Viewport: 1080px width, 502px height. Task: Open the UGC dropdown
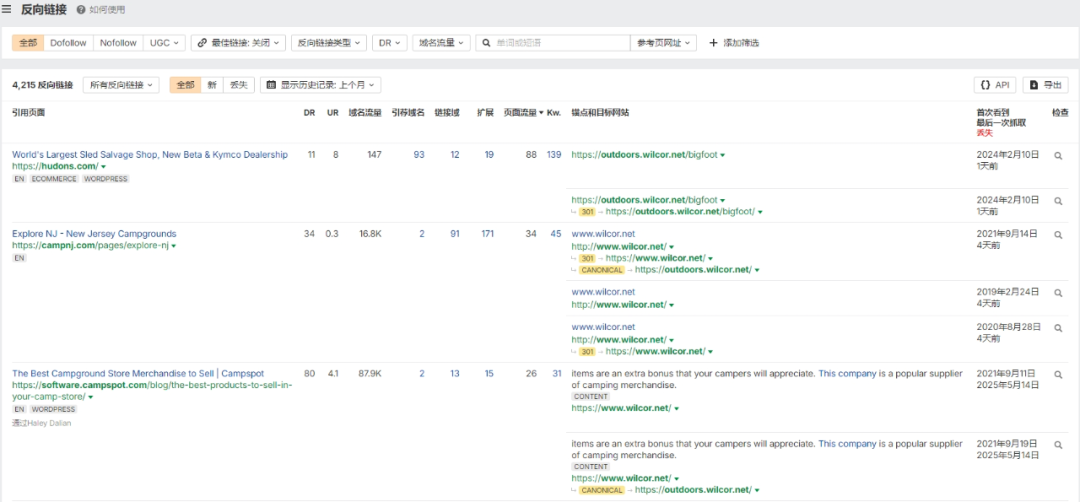pyautogui.click(x=164, y=43)
